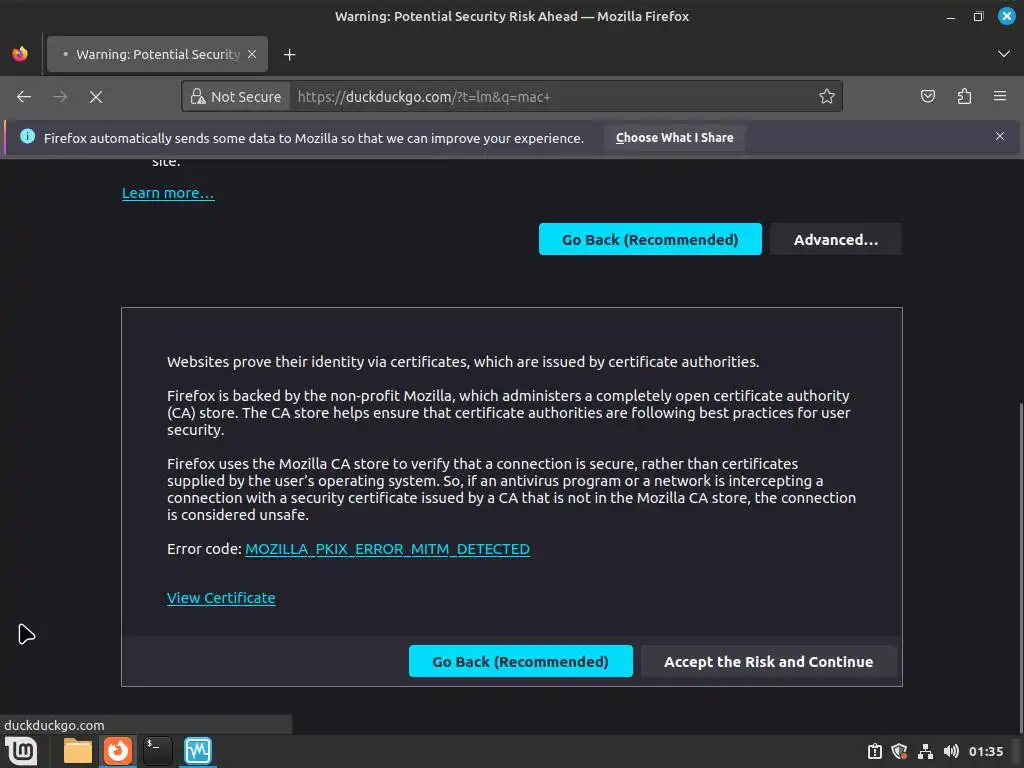Restore the Firefox window size
1024x768 pixels.
(x=978, y=17)
